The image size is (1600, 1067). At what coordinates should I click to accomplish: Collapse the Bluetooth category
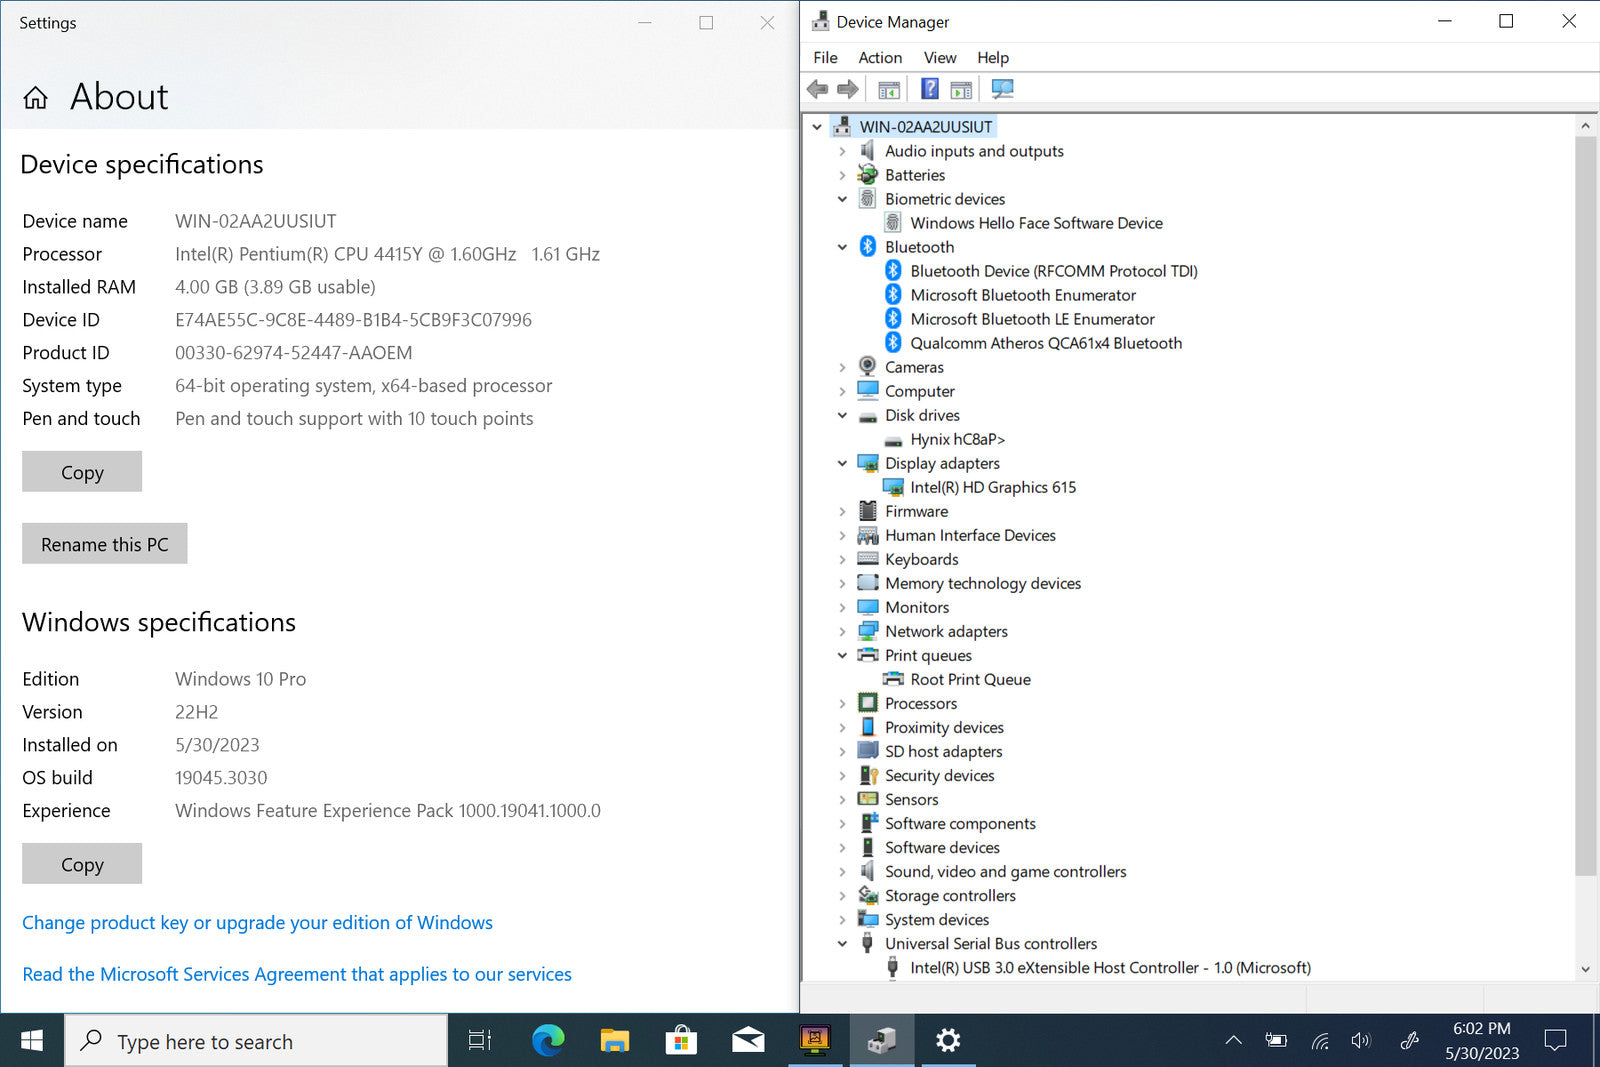[x=842, y=247]
